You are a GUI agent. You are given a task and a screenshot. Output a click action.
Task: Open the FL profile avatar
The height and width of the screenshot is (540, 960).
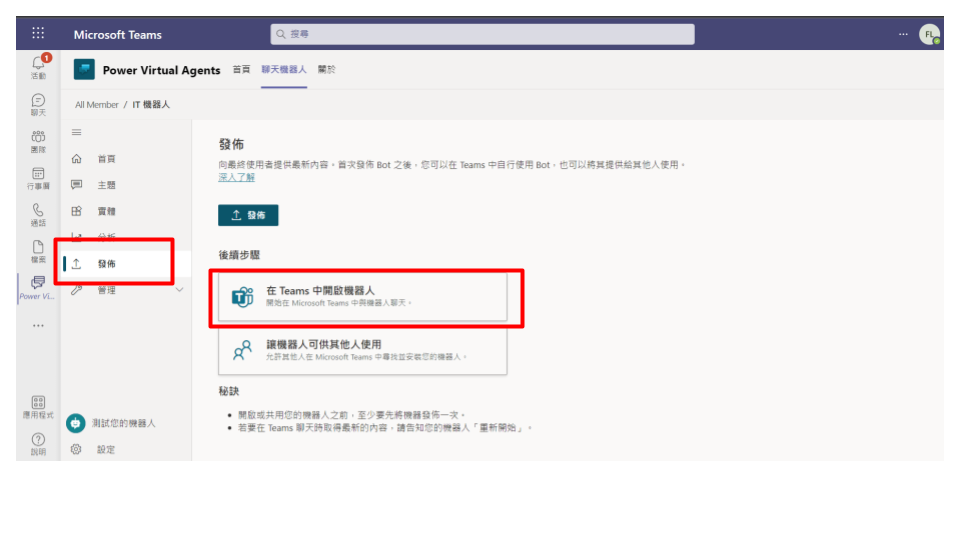point(929,34)
